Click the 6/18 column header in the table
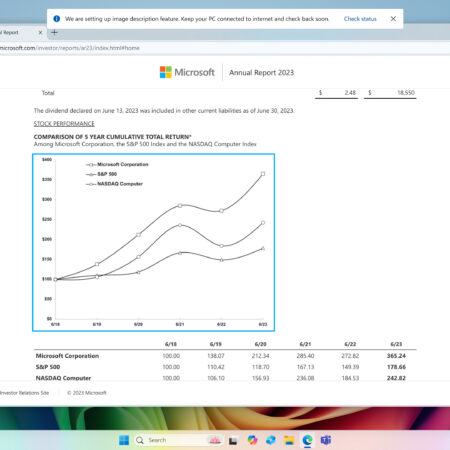 coord(171,344)
